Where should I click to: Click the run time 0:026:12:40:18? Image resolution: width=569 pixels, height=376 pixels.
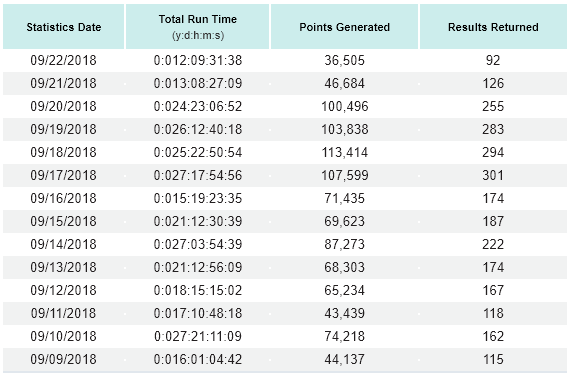click(198, 129)
